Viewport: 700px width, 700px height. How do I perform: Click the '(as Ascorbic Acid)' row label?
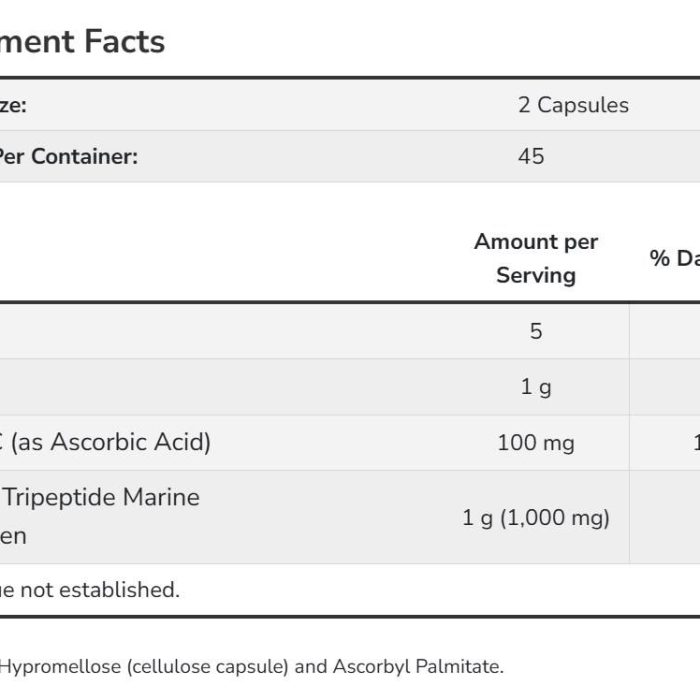111,442
